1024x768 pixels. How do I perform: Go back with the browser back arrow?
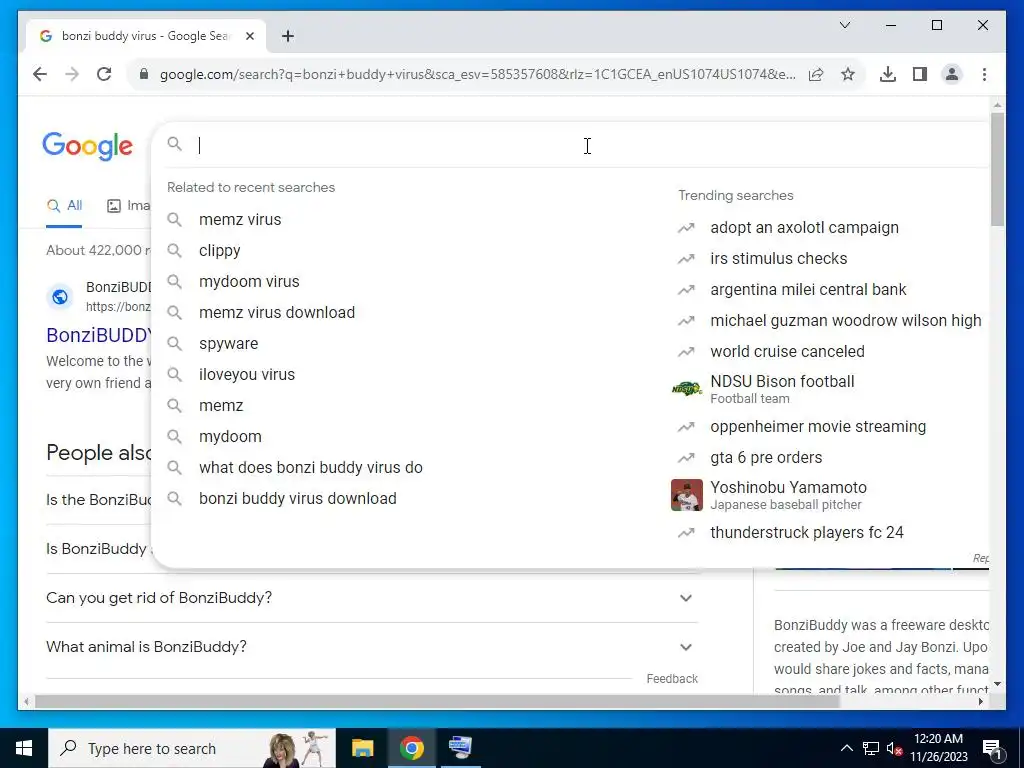[x=40, y=74]
